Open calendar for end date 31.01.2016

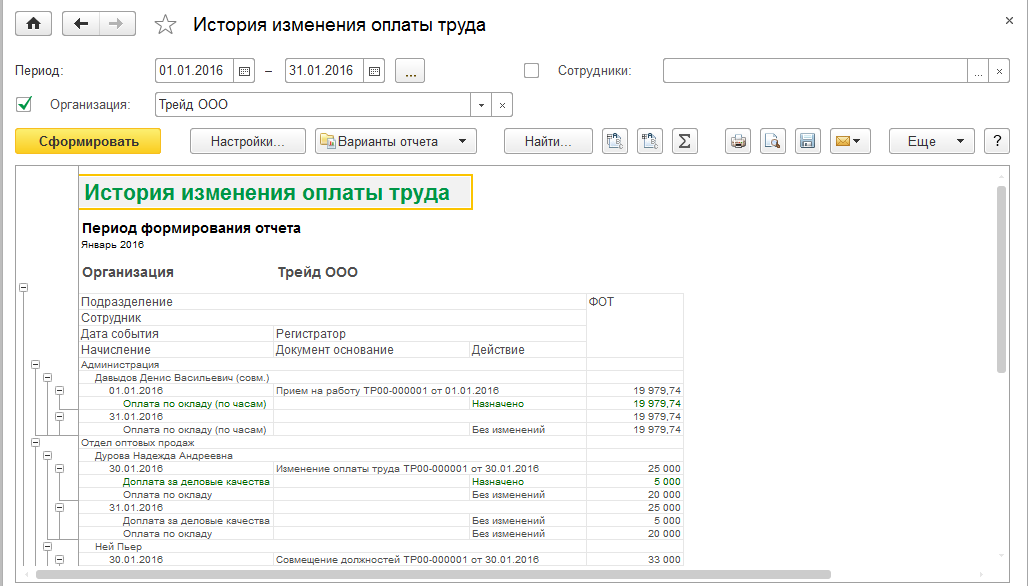click(x=374, y=71)
